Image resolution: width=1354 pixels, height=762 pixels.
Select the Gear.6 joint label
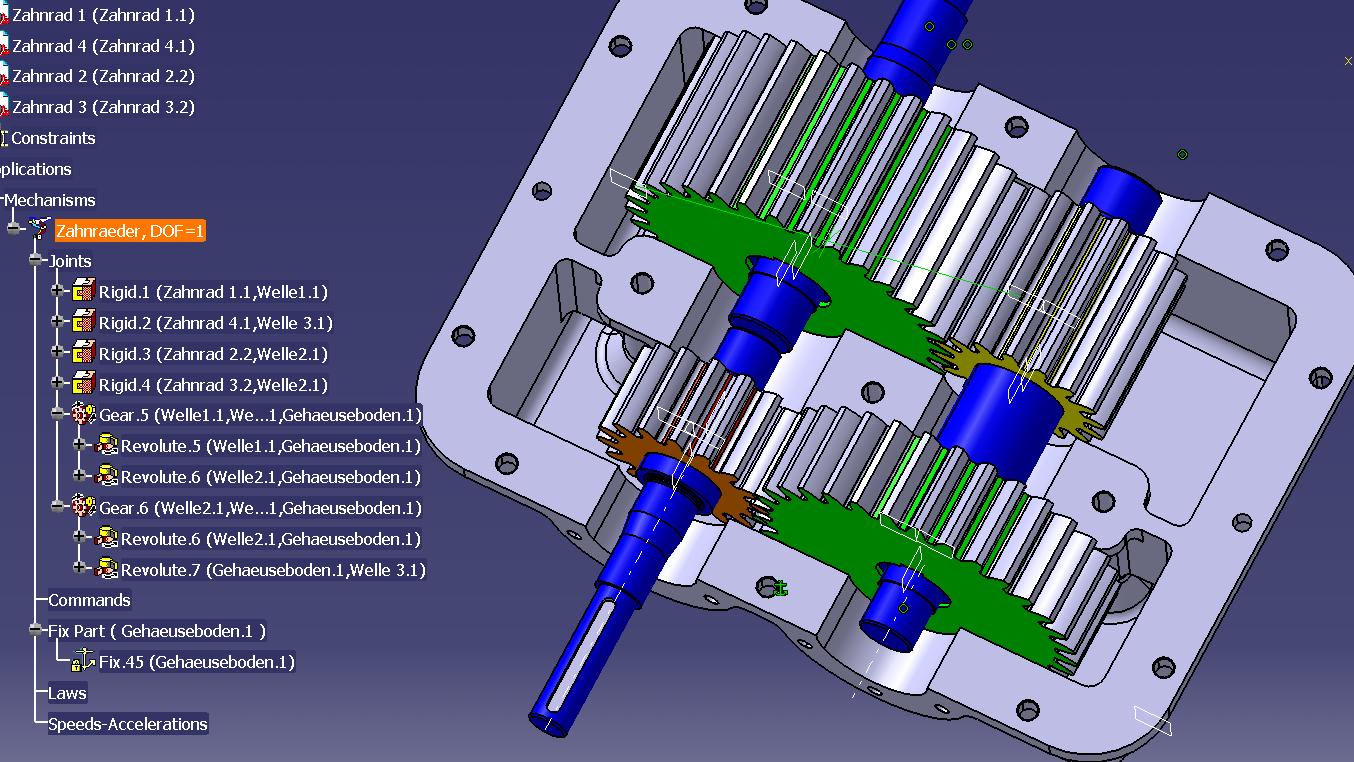[x=260, y=508]
